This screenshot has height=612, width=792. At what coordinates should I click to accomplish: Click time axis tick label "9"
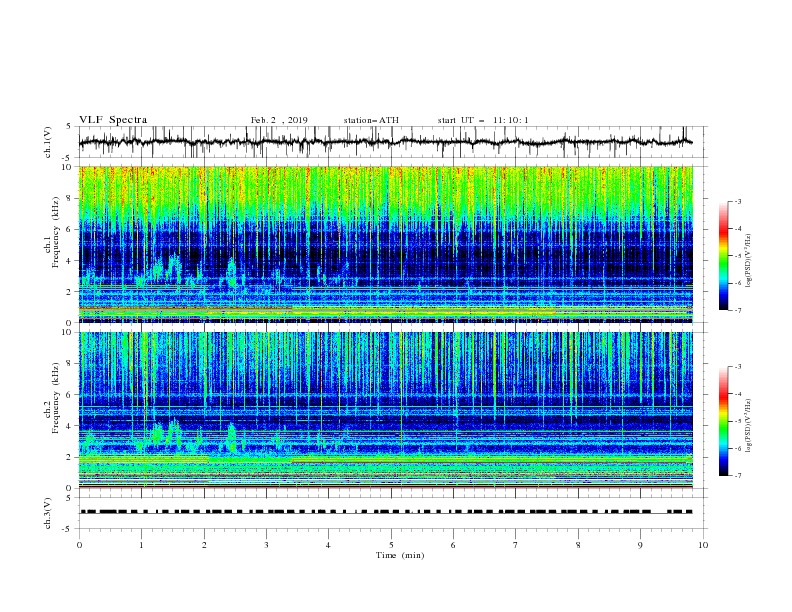coord(640,545)
